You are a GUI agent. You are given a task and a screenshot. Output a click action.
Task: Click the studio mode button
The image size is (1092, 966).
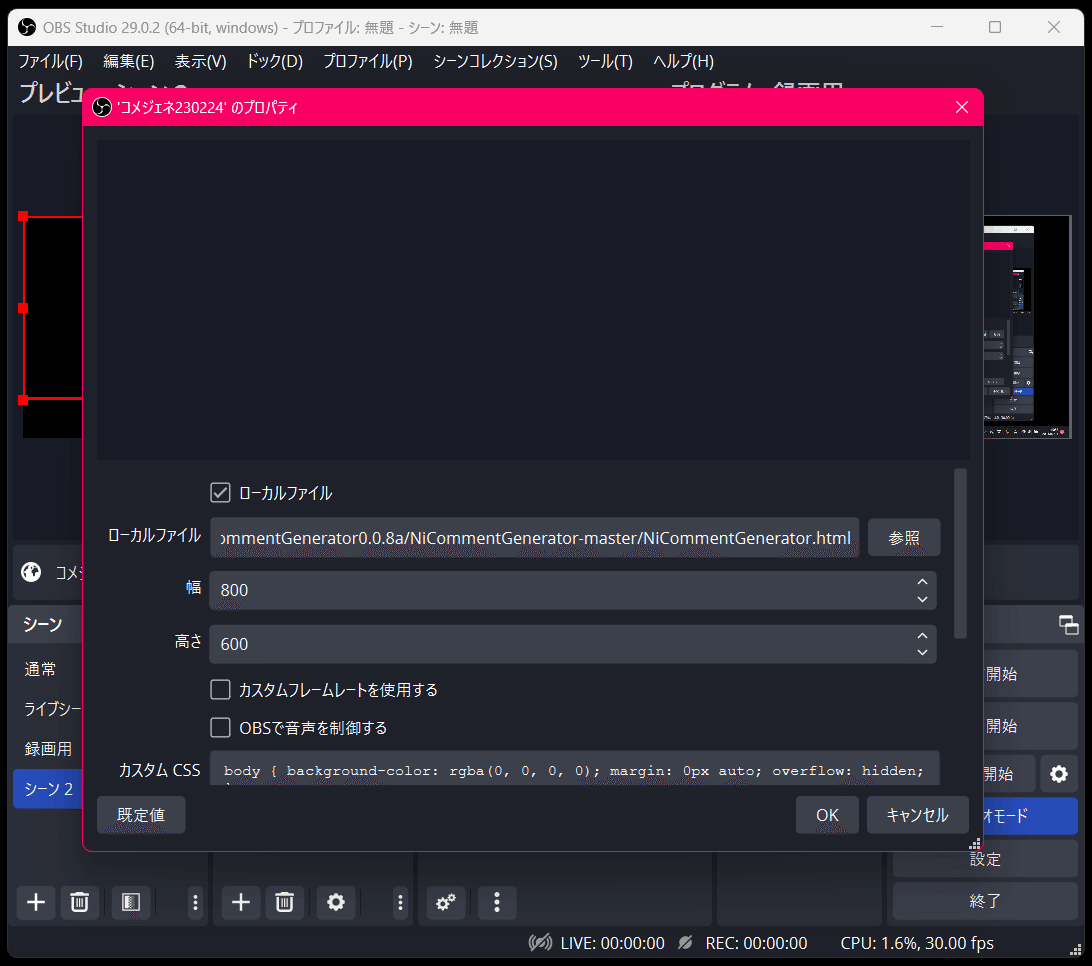[x=1029, y=816]
